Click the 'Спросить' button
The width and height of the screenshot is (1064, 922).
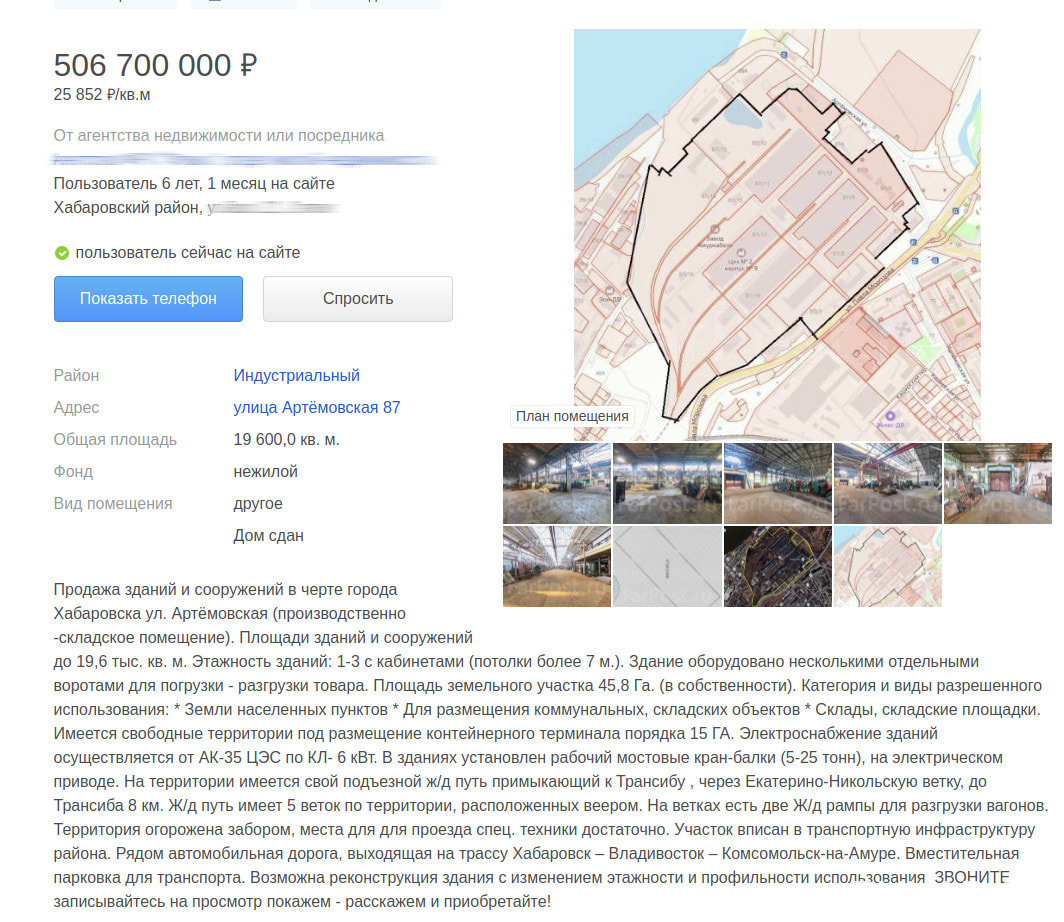pyautogui.click(x=358, y=299)
